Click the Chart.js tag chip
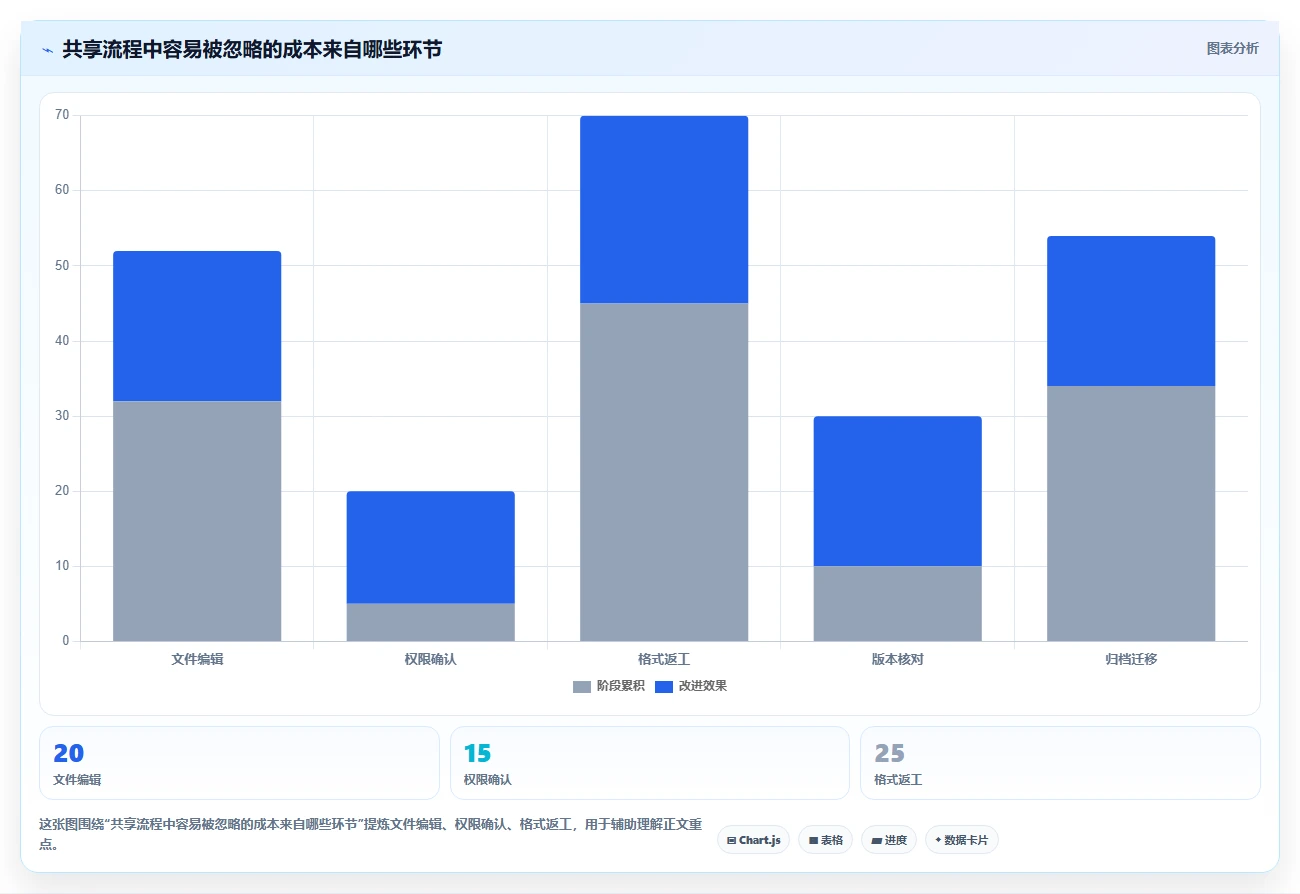Viewport: 1300px width, 894px height. pos(754,840)
